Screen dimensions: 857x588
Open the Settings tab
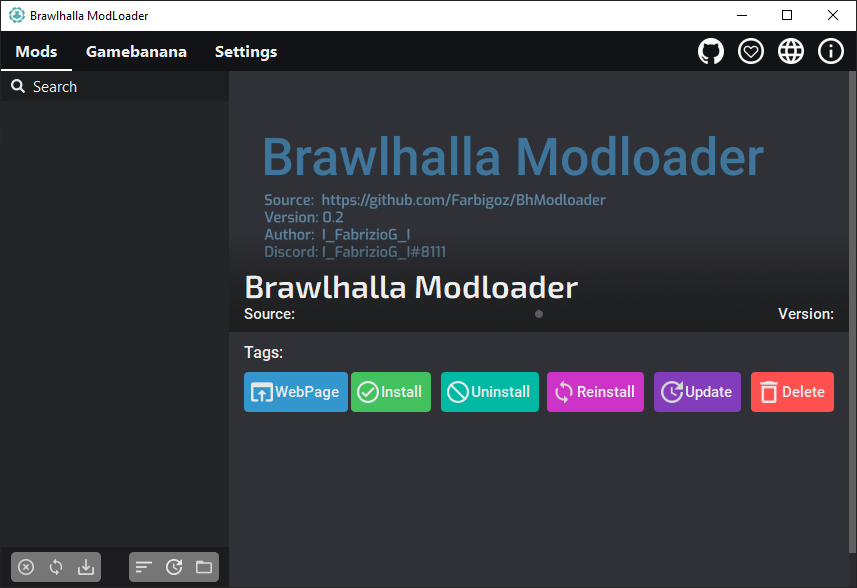(246, 51)
